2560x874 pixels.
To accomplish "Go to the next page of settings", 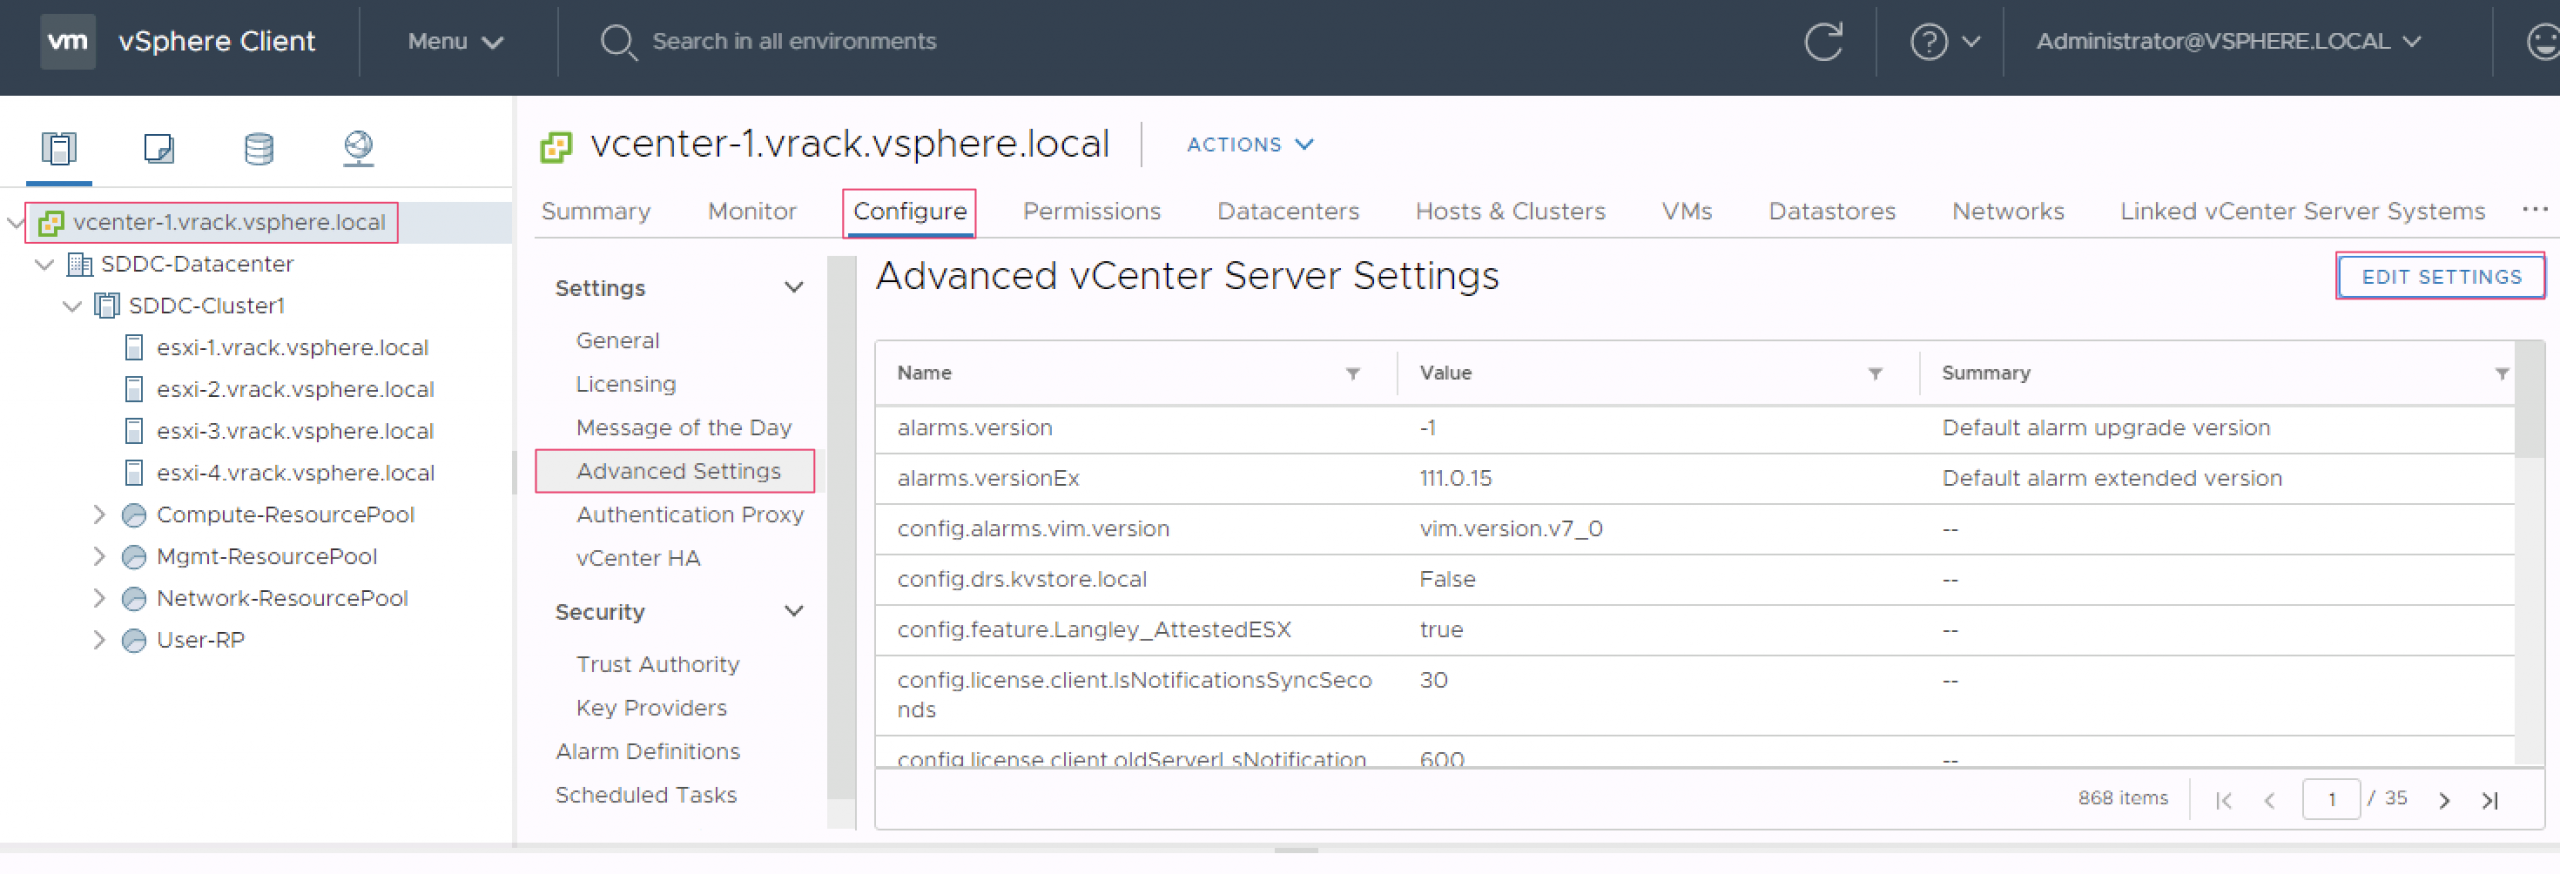I will coord(2444,800).
